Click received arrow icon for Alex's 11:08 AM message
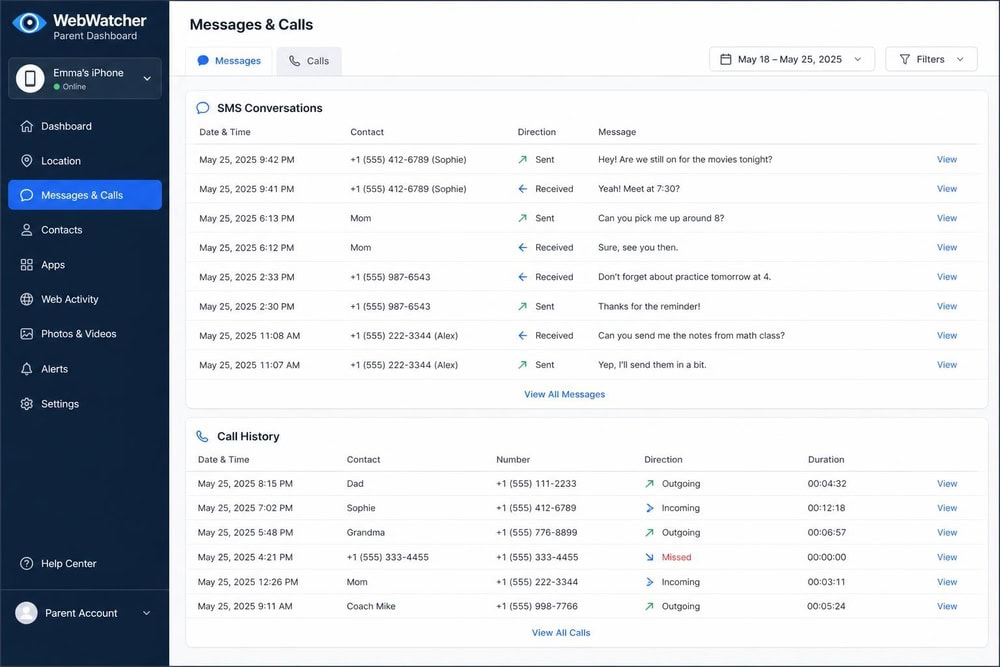The height and width of the screenshot is (667, 1000). (522, 335)
